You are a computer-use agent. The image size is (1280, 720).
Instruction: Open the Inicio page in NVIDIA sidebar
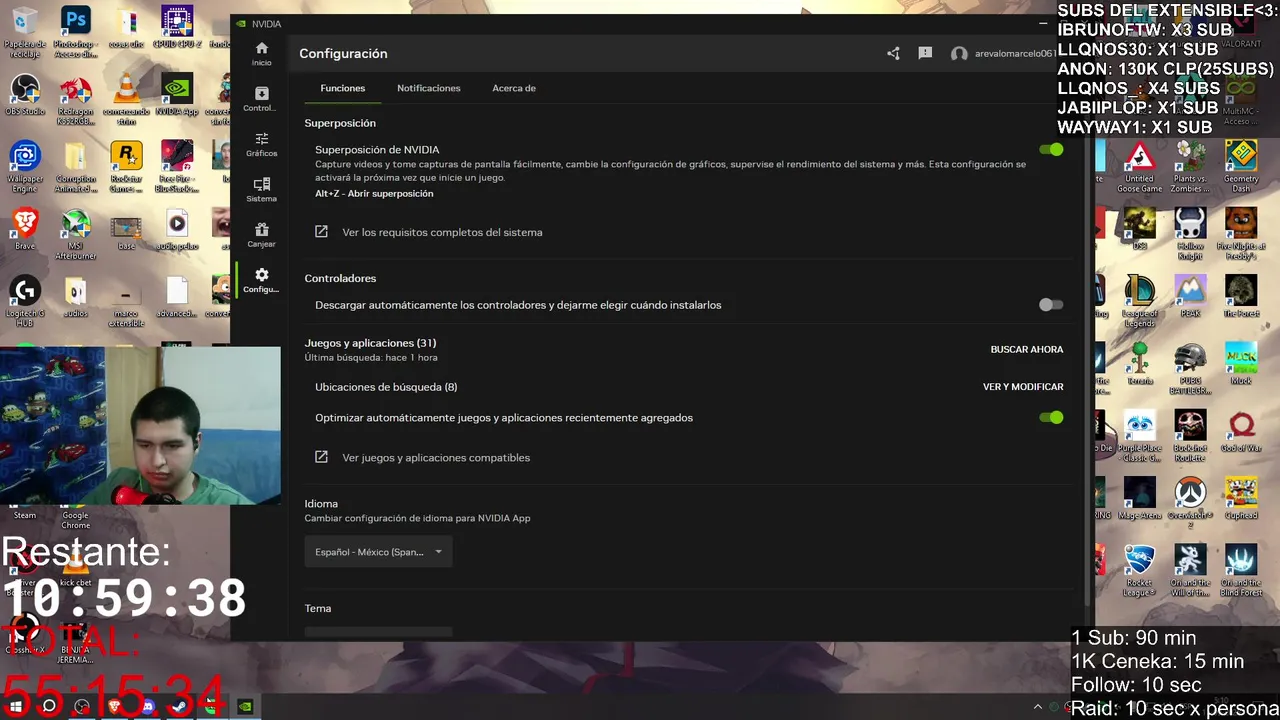[261, 54]
